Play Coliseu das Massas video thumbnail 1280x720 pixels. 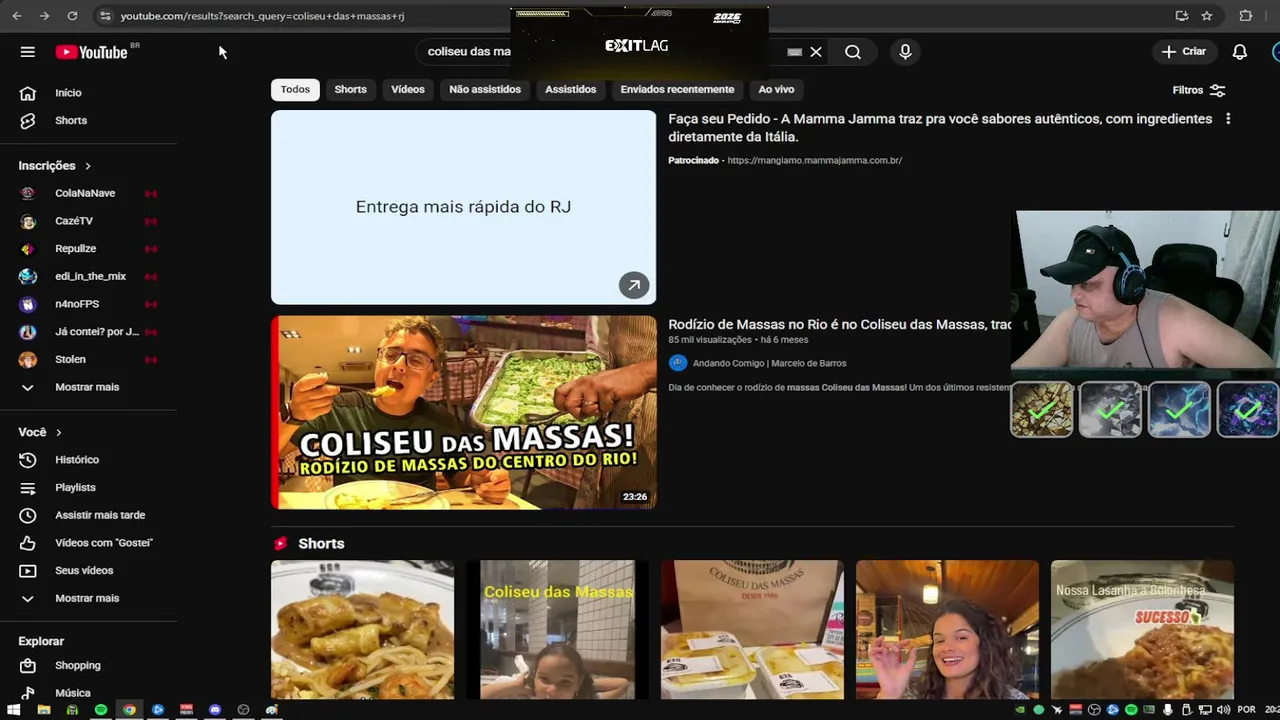tap(464, 413)
